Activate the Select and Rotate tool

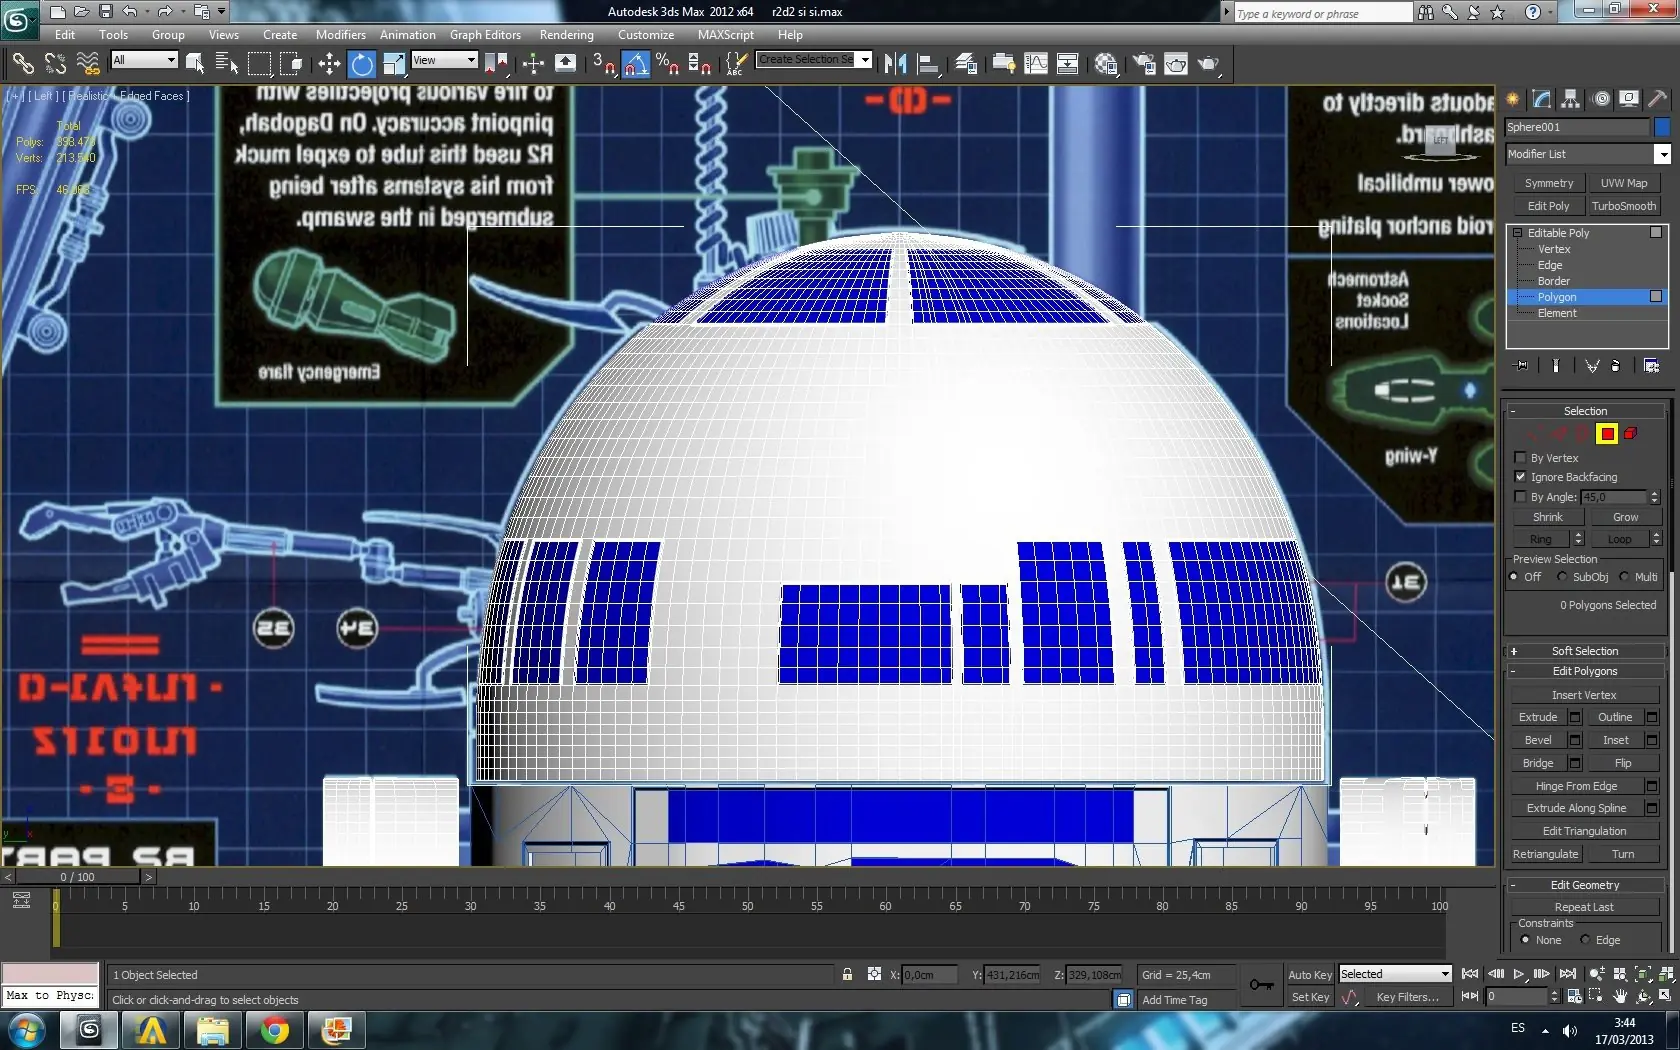(362, 64)
